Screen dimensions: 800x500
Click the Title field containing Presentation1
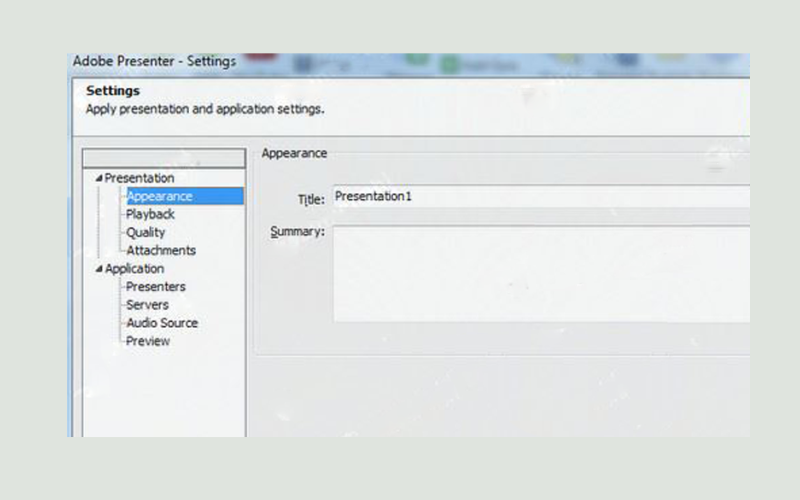pos(540,197)
